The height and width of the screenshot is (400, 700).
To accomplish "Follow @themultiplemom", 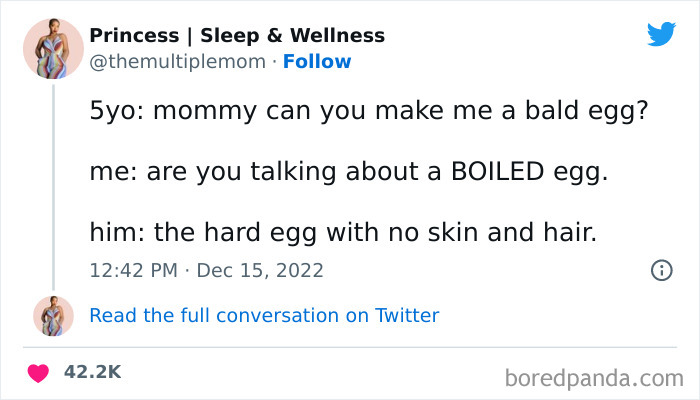I will pos(317,62).
